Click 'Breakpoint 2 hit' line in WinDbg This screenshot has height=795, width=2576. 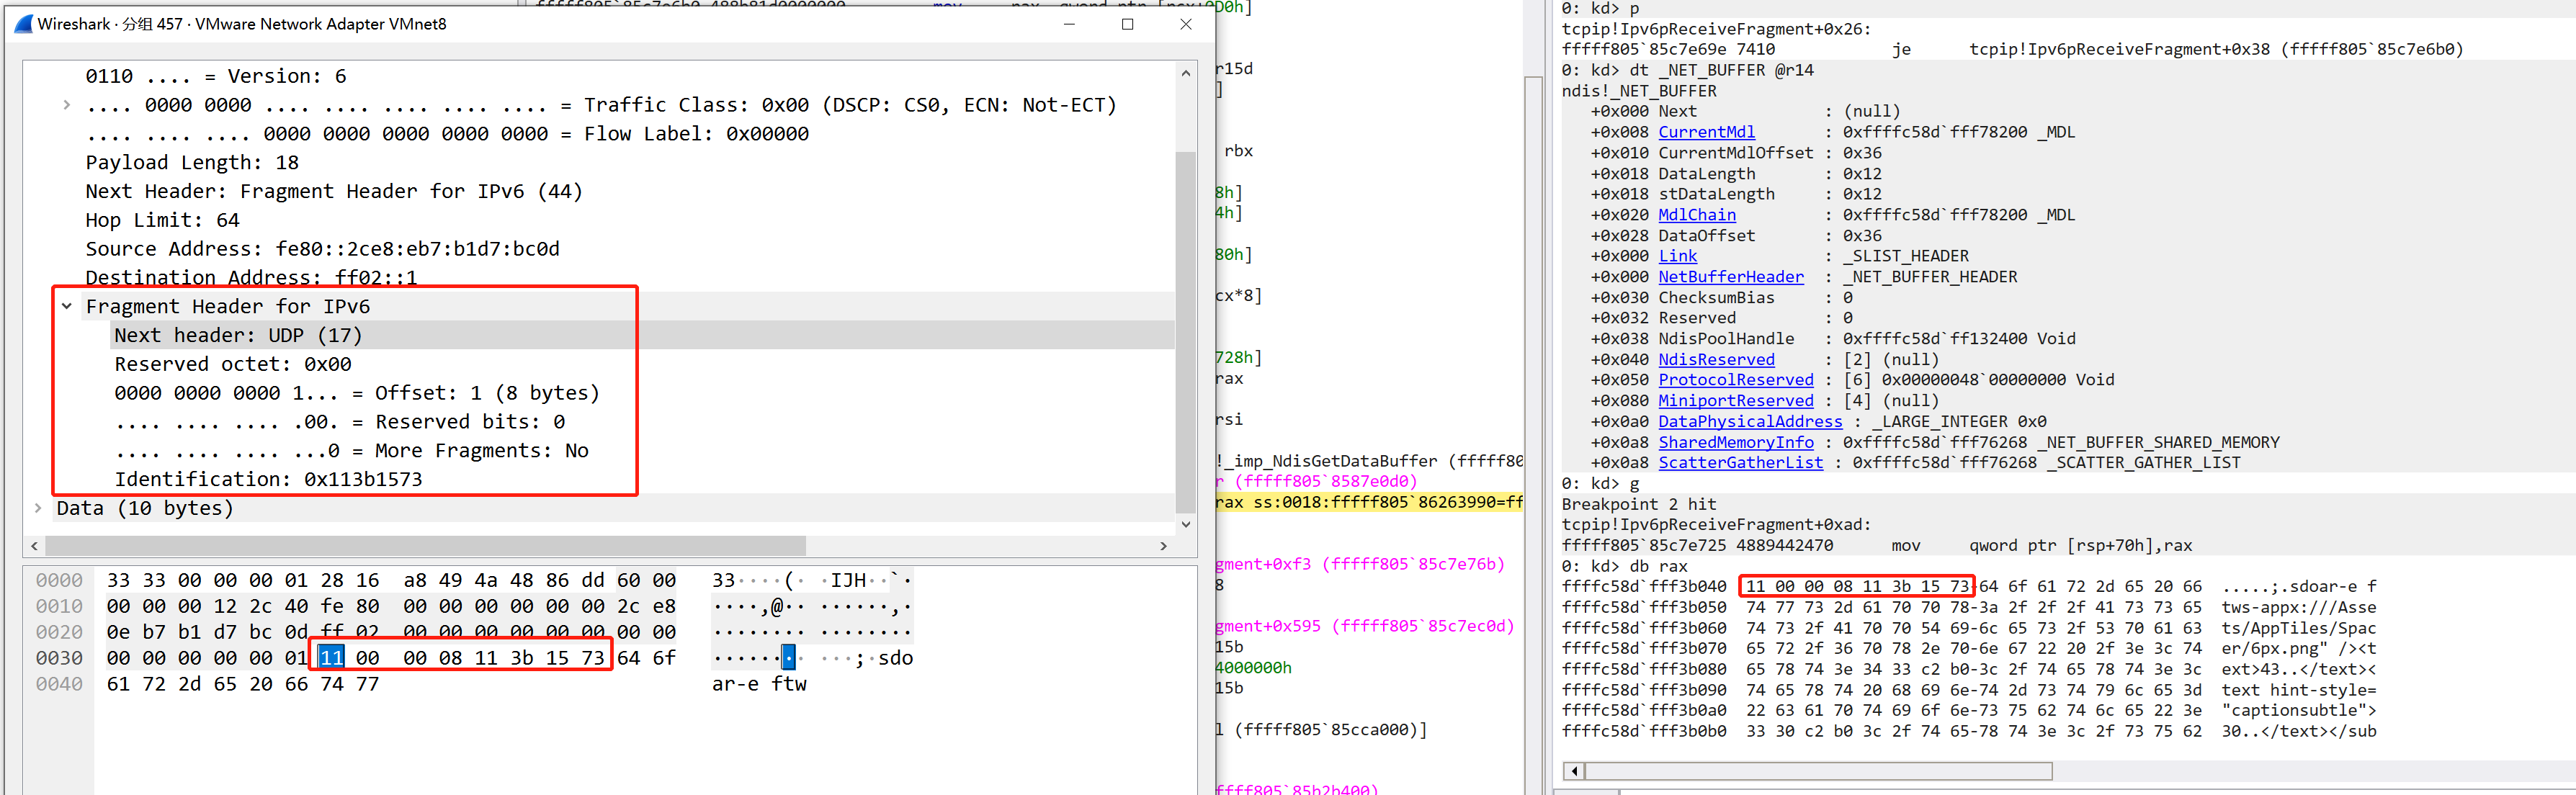[1638, 505]
